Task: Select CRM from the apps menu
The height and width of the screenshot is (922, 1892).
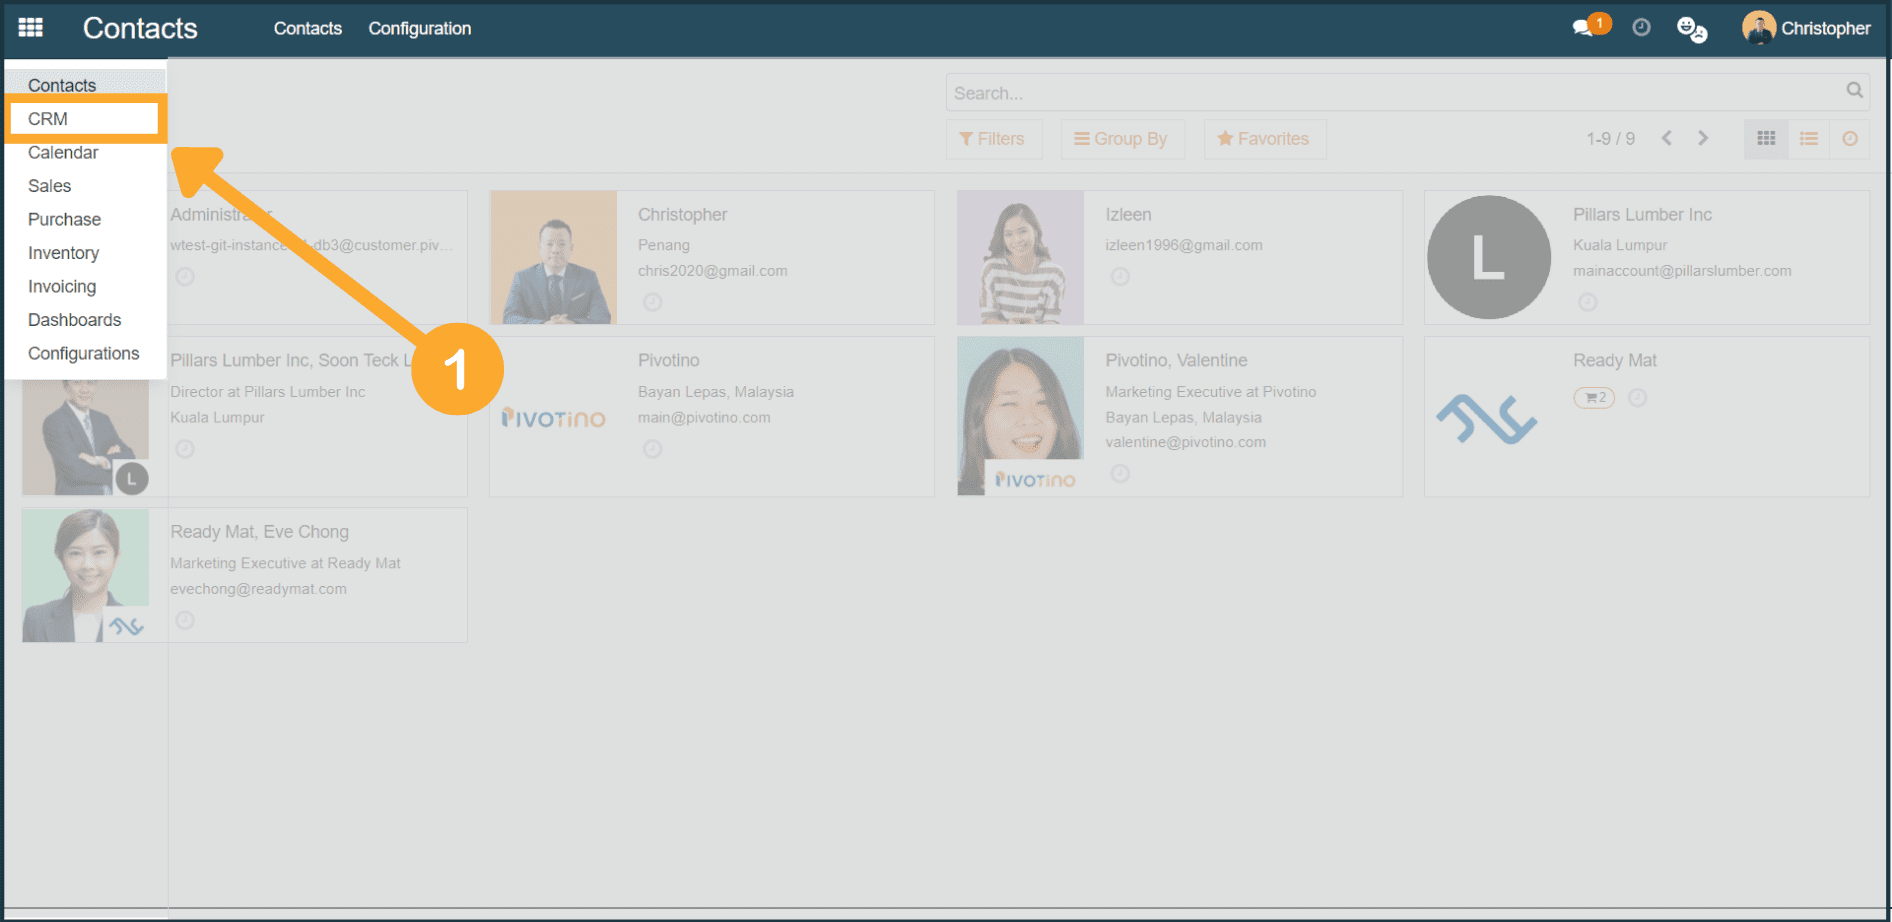Action: click(48, 119)
